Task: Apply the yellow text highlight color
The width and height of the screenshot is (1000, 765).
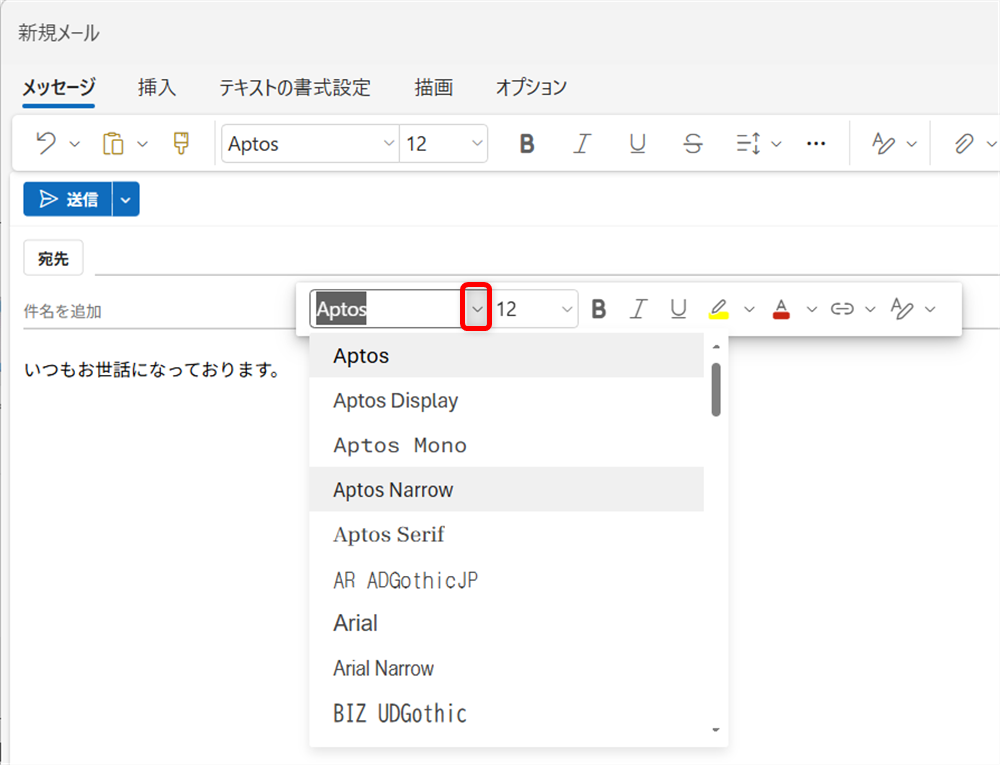Action: click(719, 309)
